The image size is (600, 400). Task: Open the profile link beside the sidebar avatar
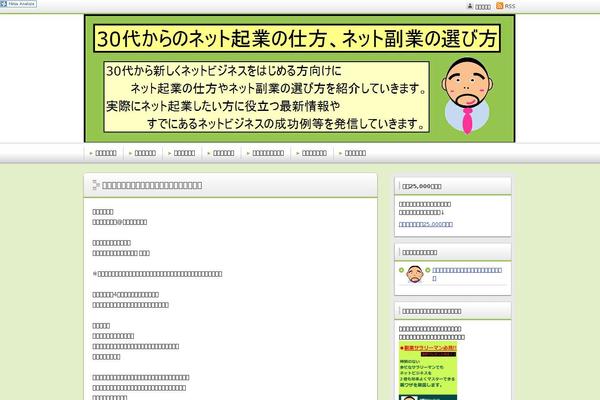pyautogui.click(x=467, y=274)
